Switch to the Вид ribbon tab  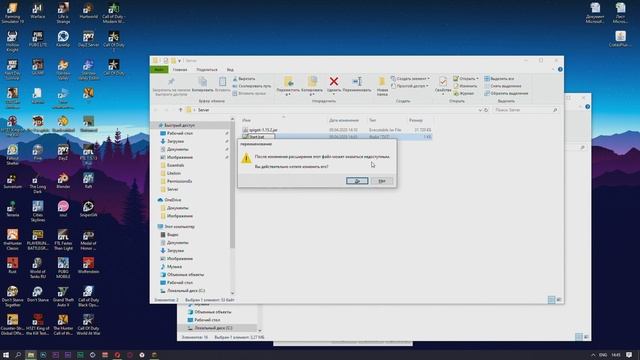click(230, 69)
